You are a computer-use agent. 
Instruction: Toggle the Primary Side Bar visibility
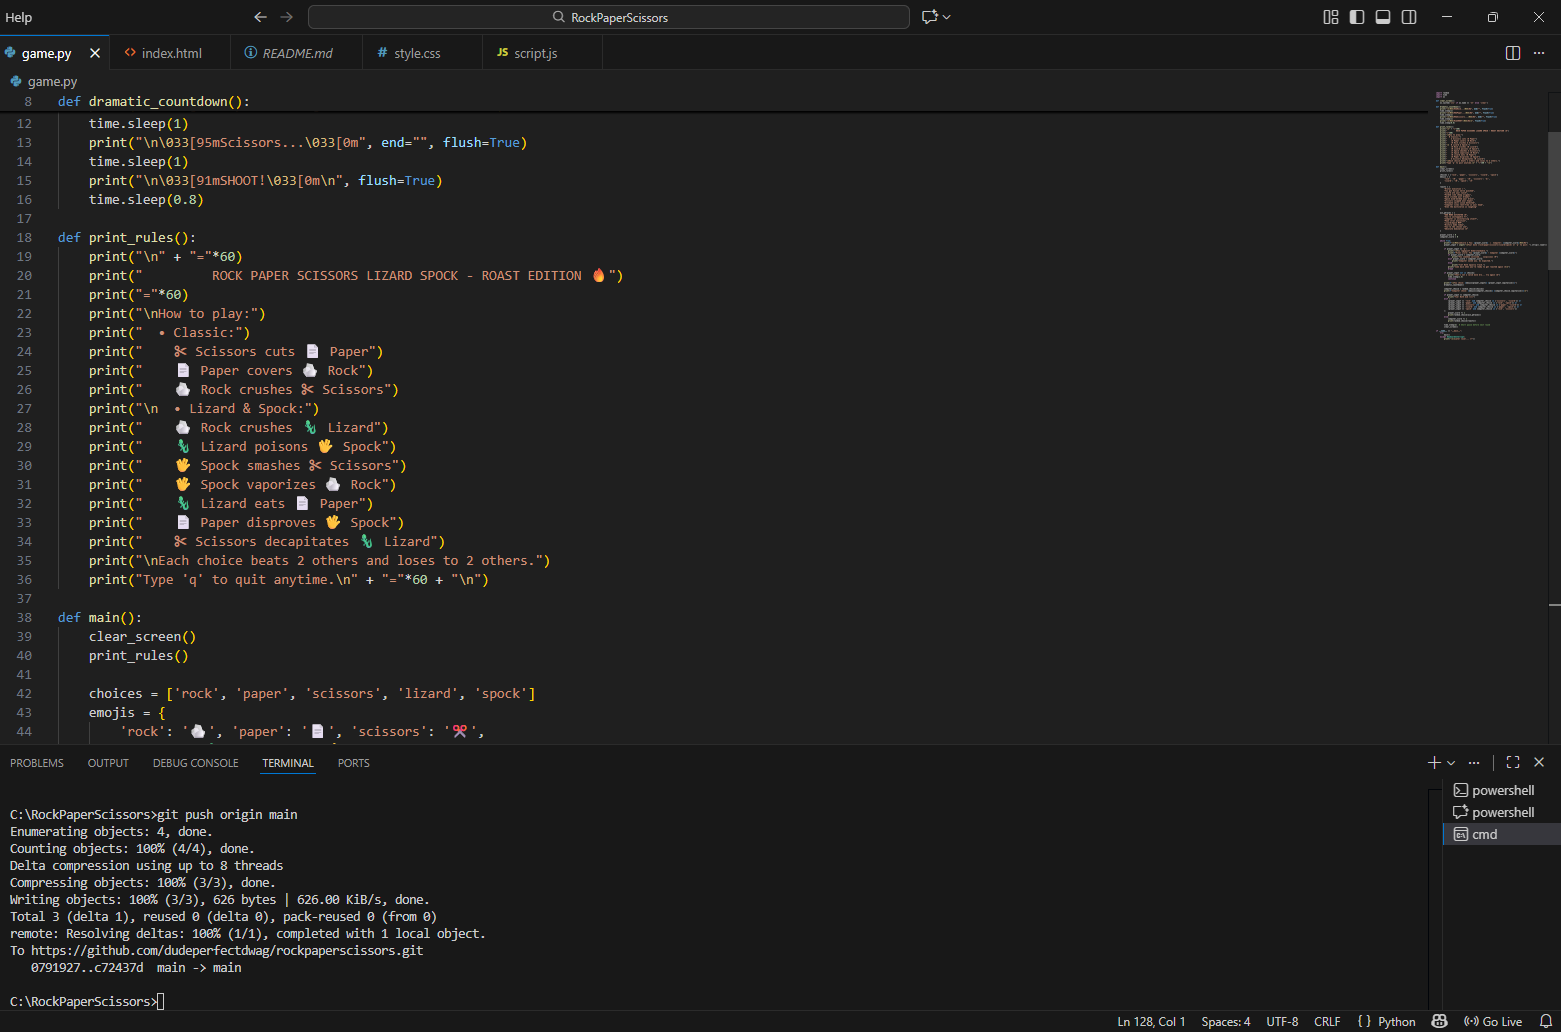(x=1357, y=17)
